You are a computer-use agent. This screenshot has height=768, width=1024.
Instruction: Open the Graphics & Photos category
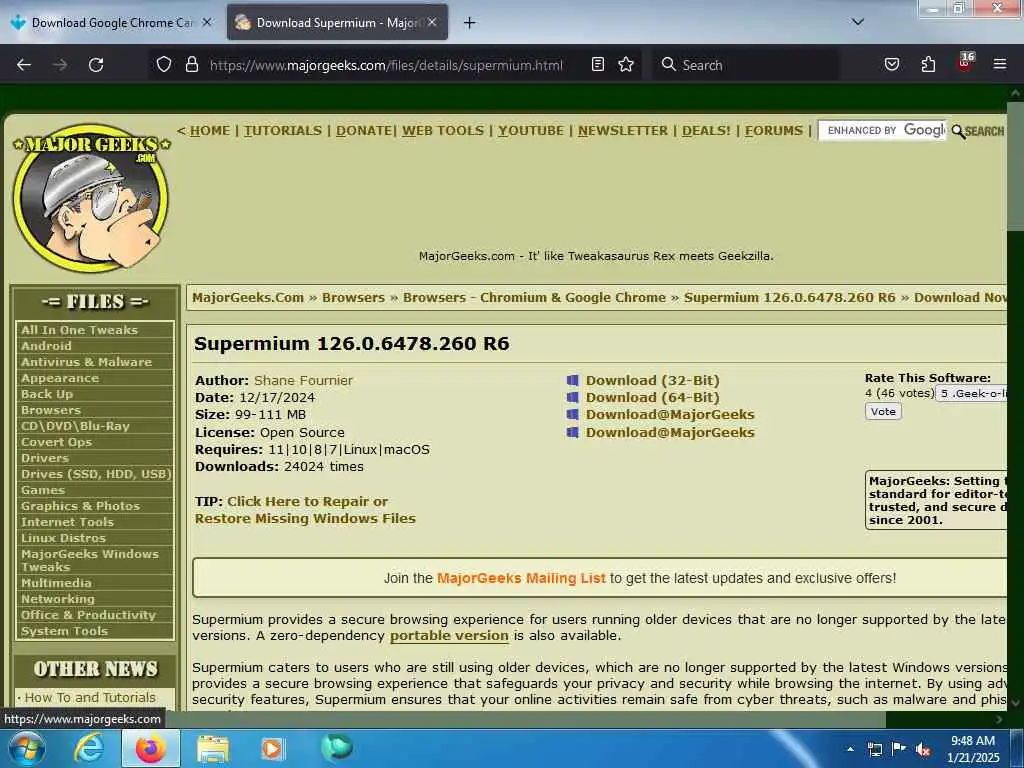[80, 506]
